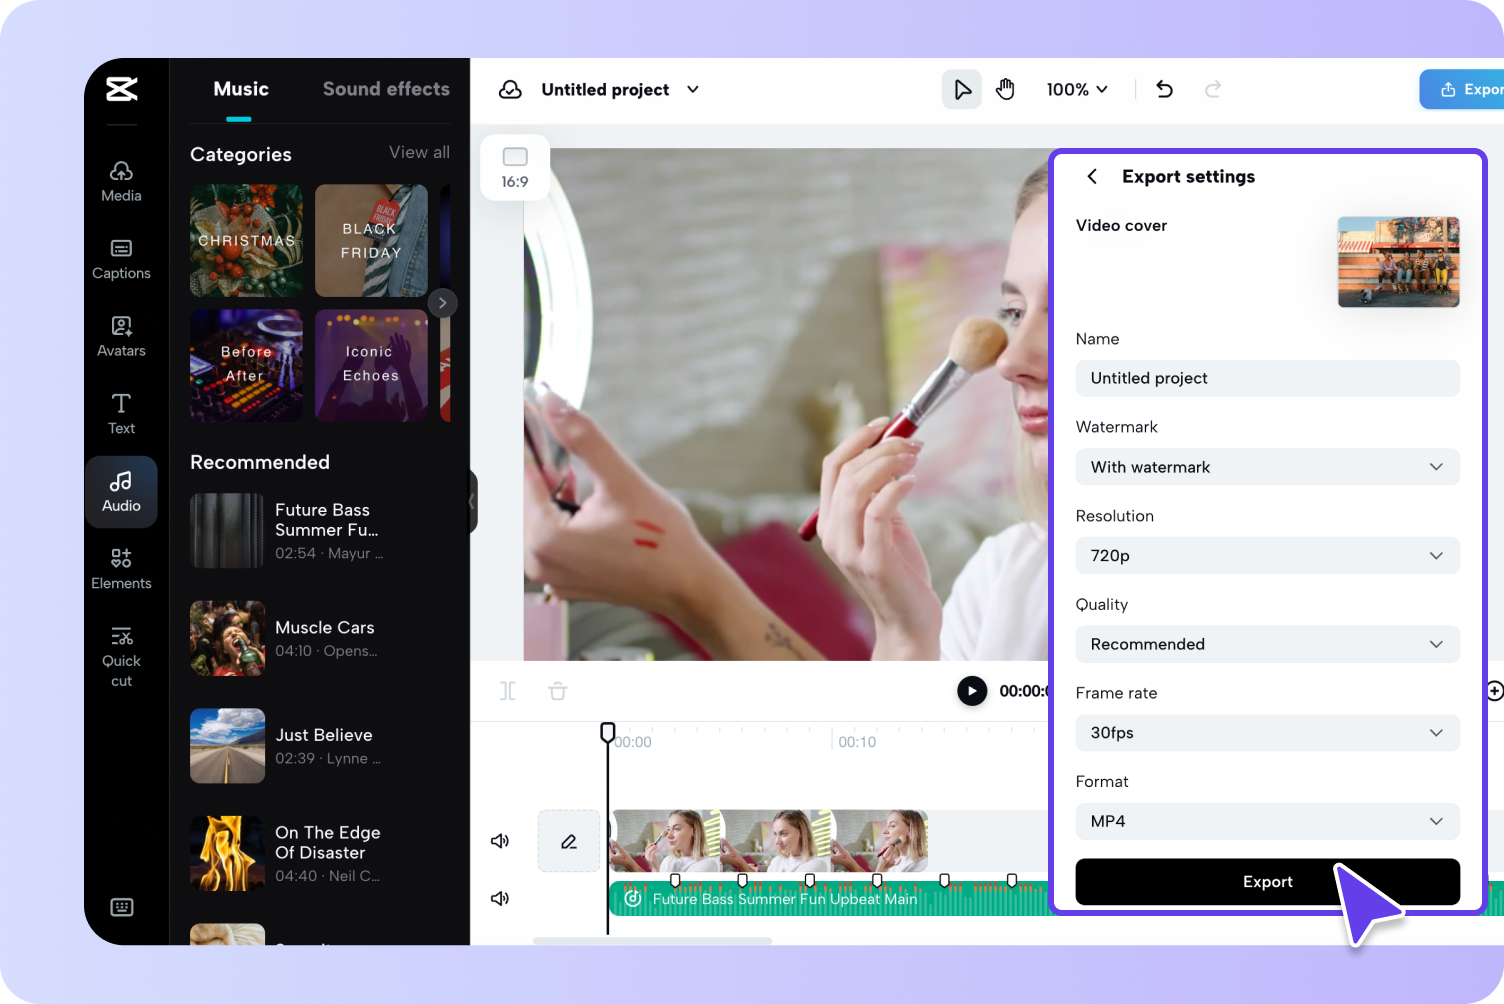Click the 00:10 timeline ruler mark

tap(857, 742)
